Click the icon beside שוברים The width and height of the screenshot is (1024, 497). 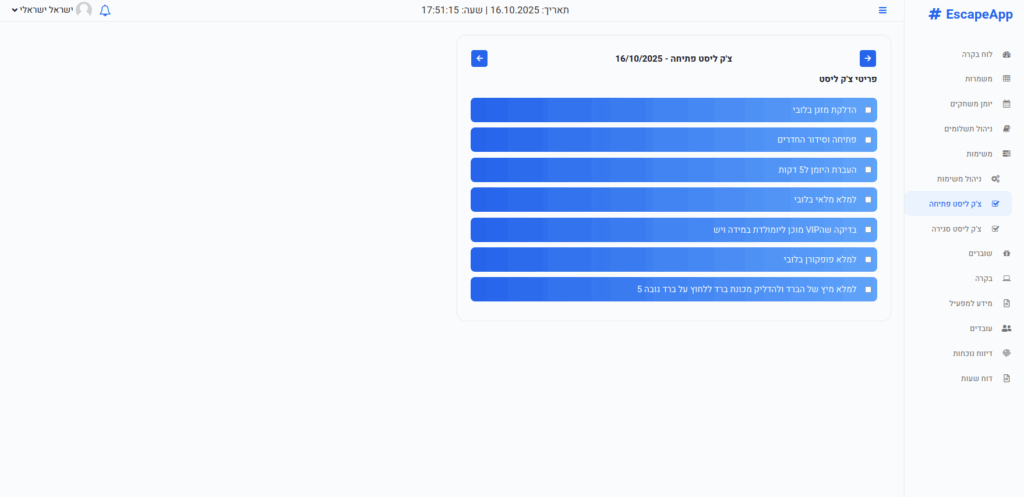click(x=1006, y=254)
